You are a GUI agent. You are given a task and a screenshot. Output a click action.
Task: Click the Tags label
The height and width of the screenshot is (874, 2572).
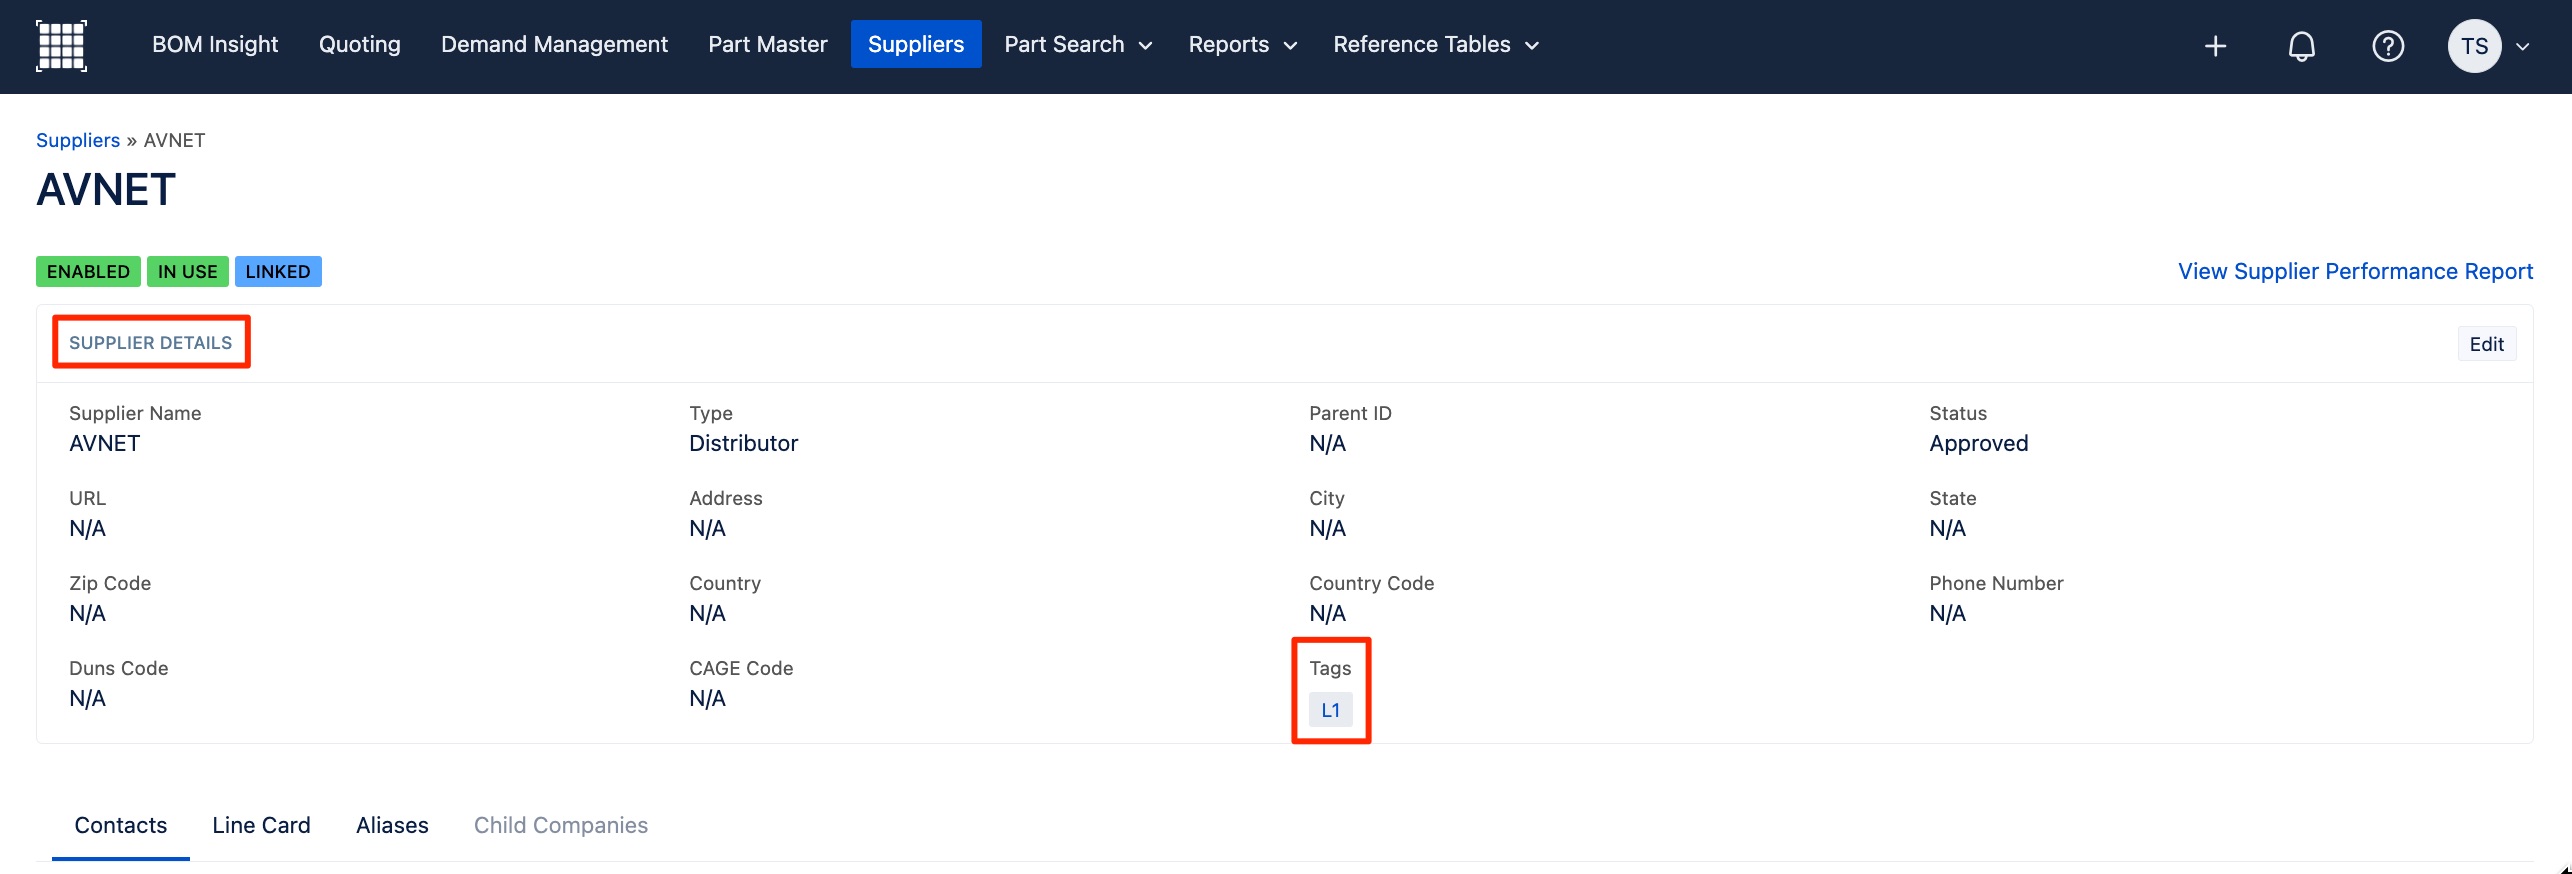1330,668
